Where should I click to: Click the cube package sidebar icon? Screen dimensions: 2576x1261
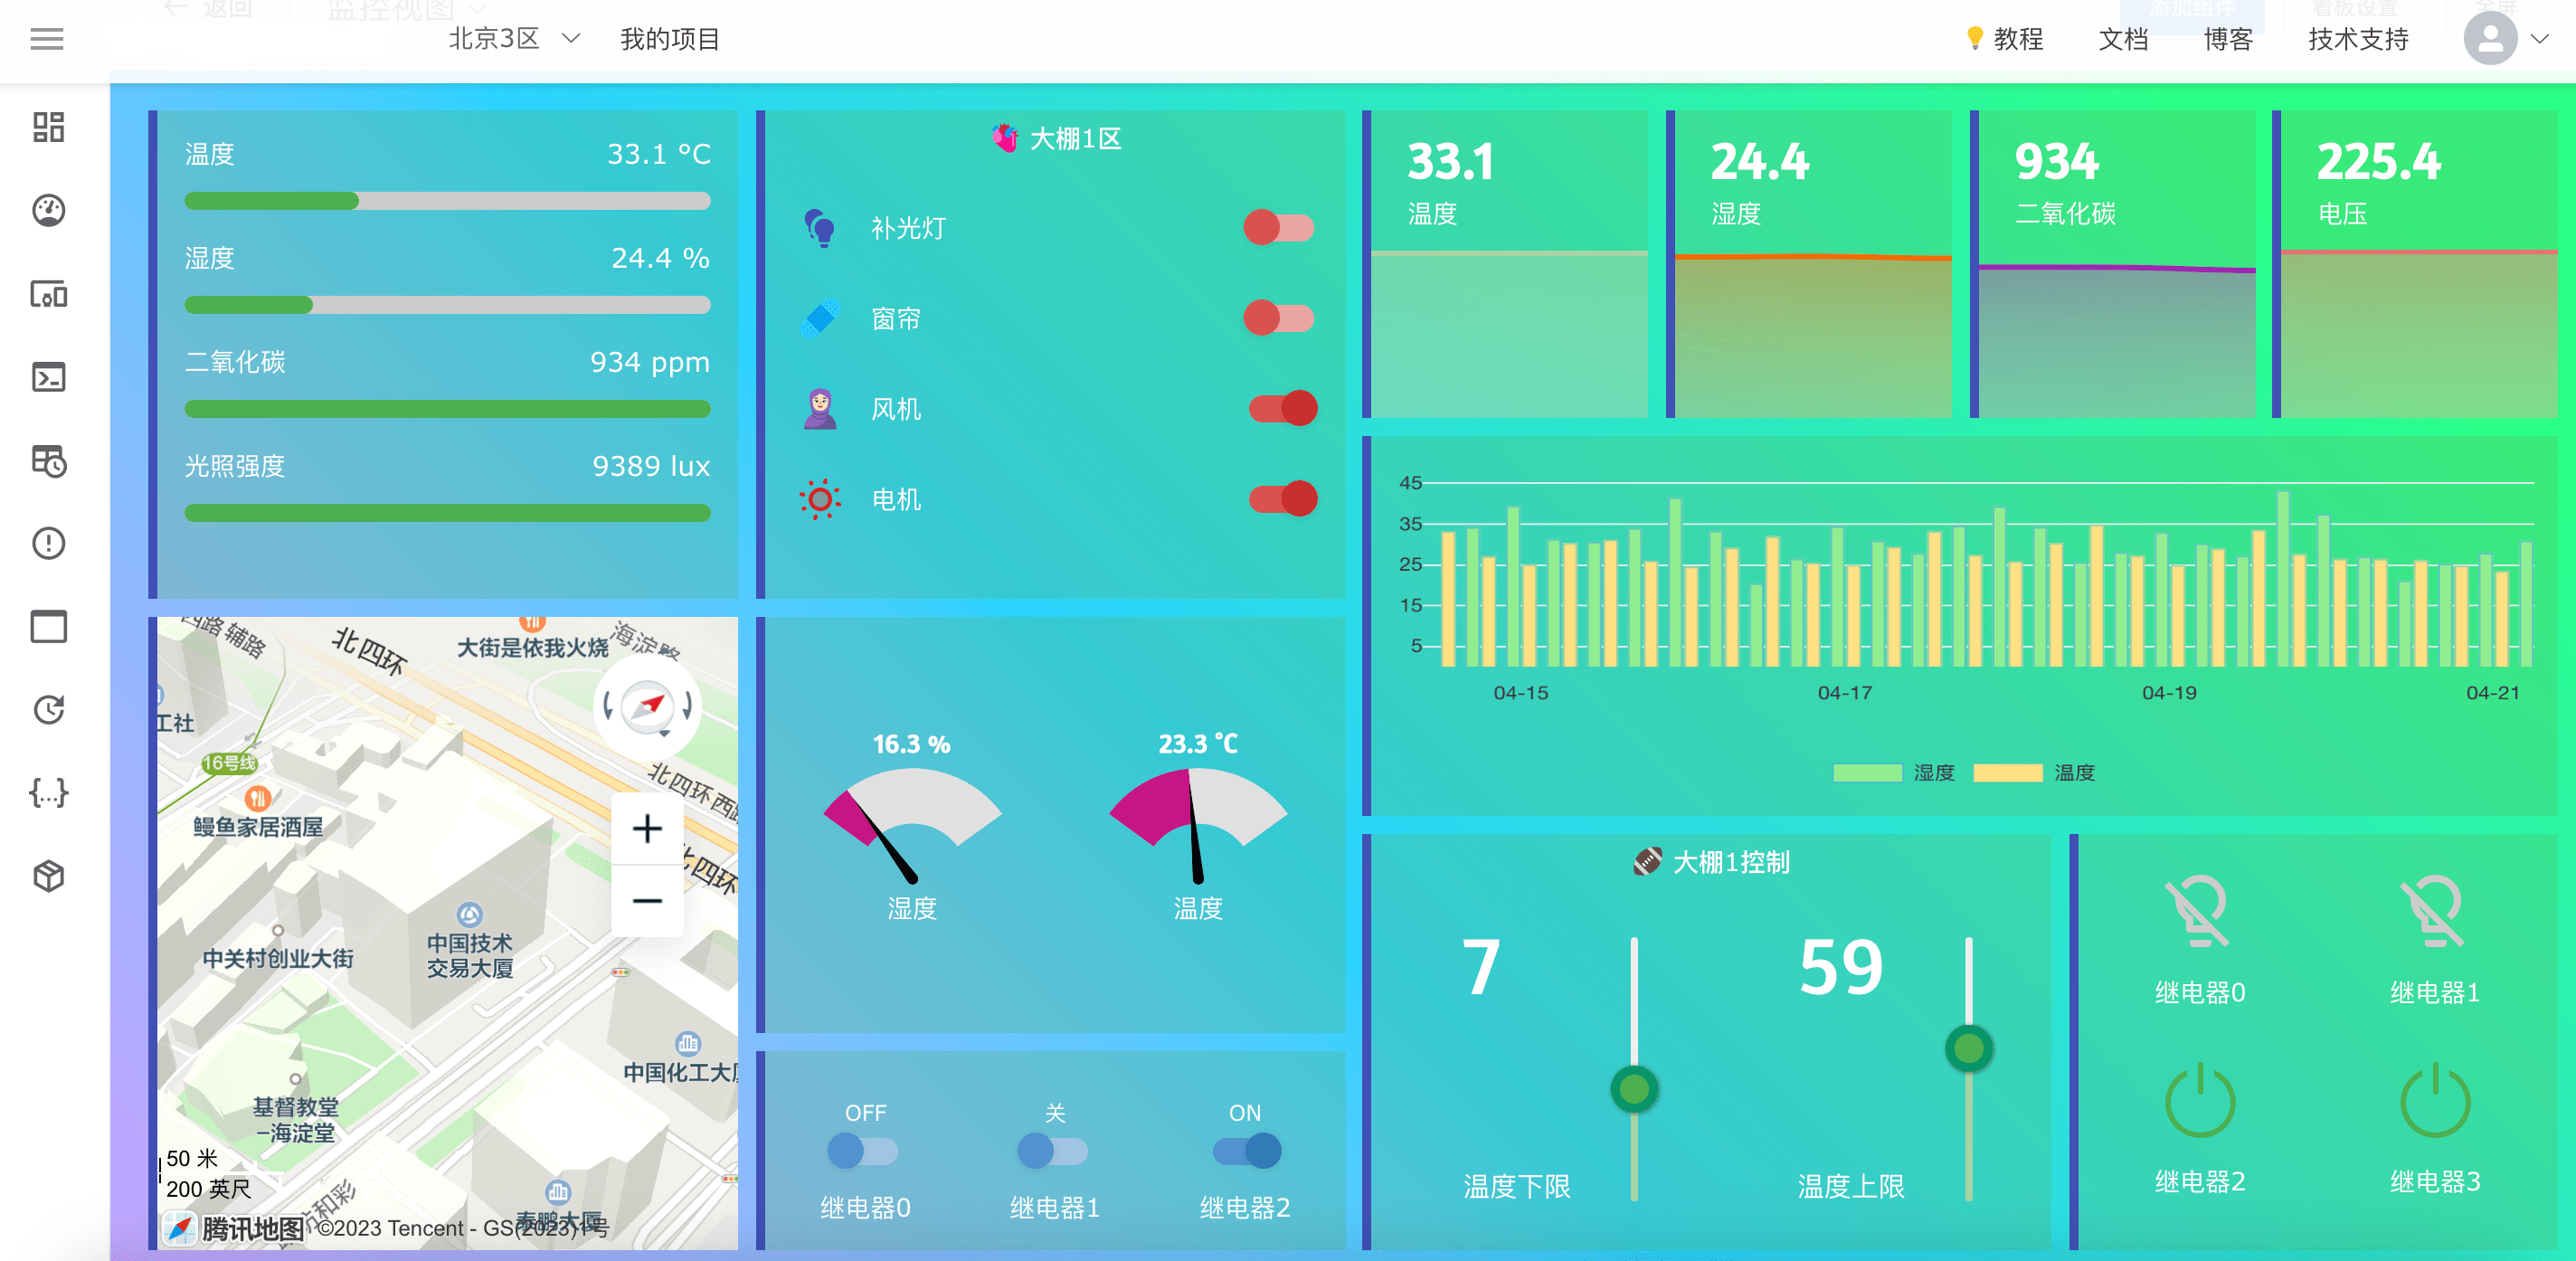click(48, 876)
